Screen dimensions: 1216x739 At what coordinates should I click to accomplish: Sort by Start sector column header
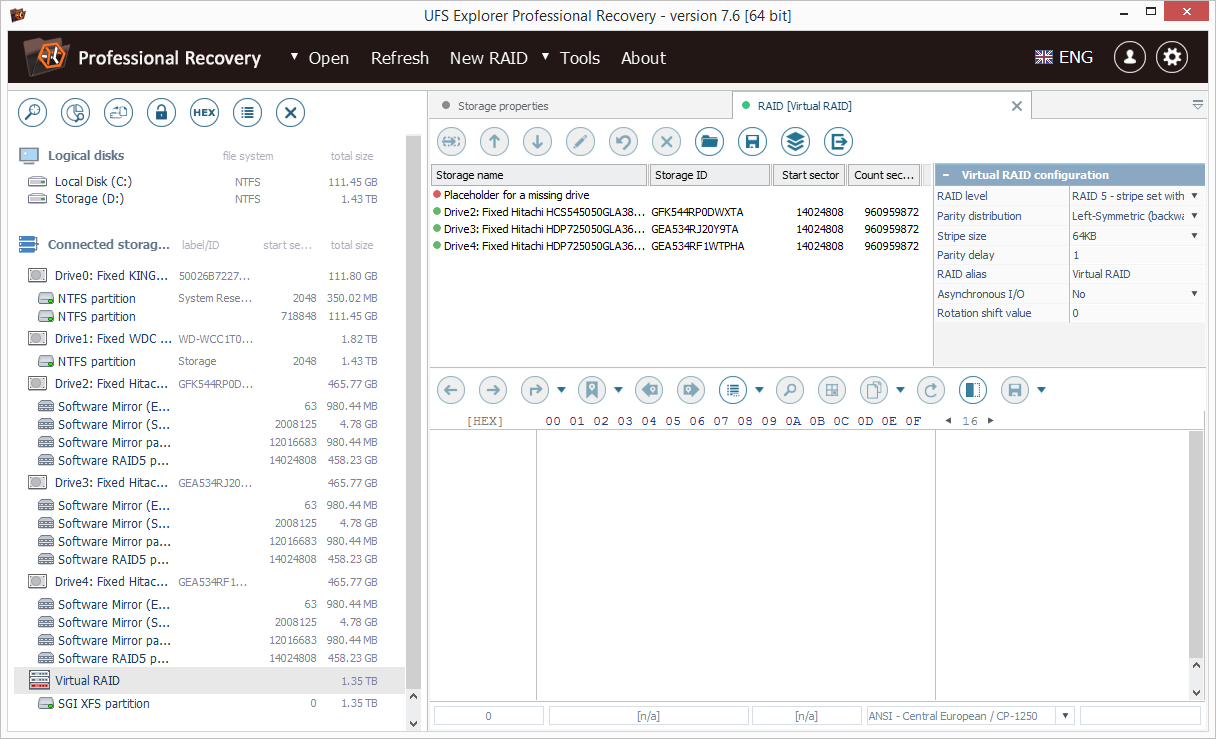pyautogui.click(x=810, y=175)
